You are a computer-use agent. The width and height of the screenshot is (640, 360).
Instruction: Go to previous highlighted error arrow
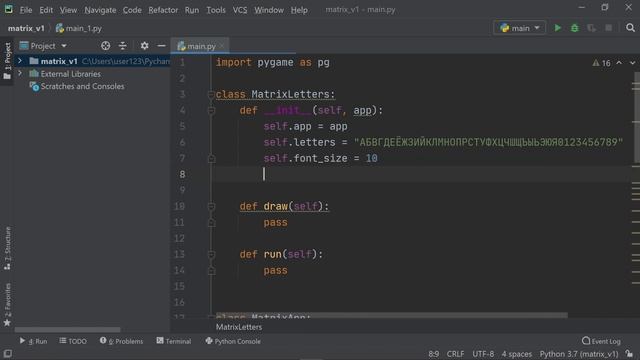coord(619,63)
